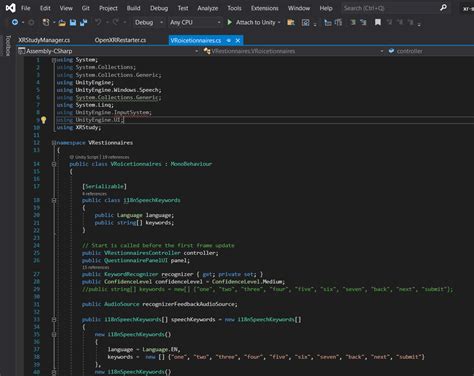This screenshot has height=376, width=474.
Task: Click the references CodeLens above i18nSpeechKeywords class
Action: point(95,194)
